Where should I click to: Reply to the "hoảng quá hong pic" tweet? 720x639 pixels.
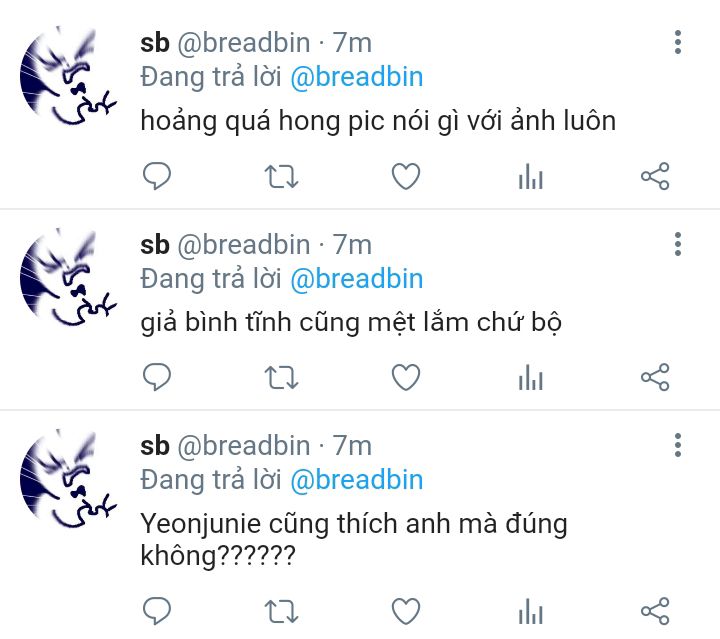(x=157, y=176)
